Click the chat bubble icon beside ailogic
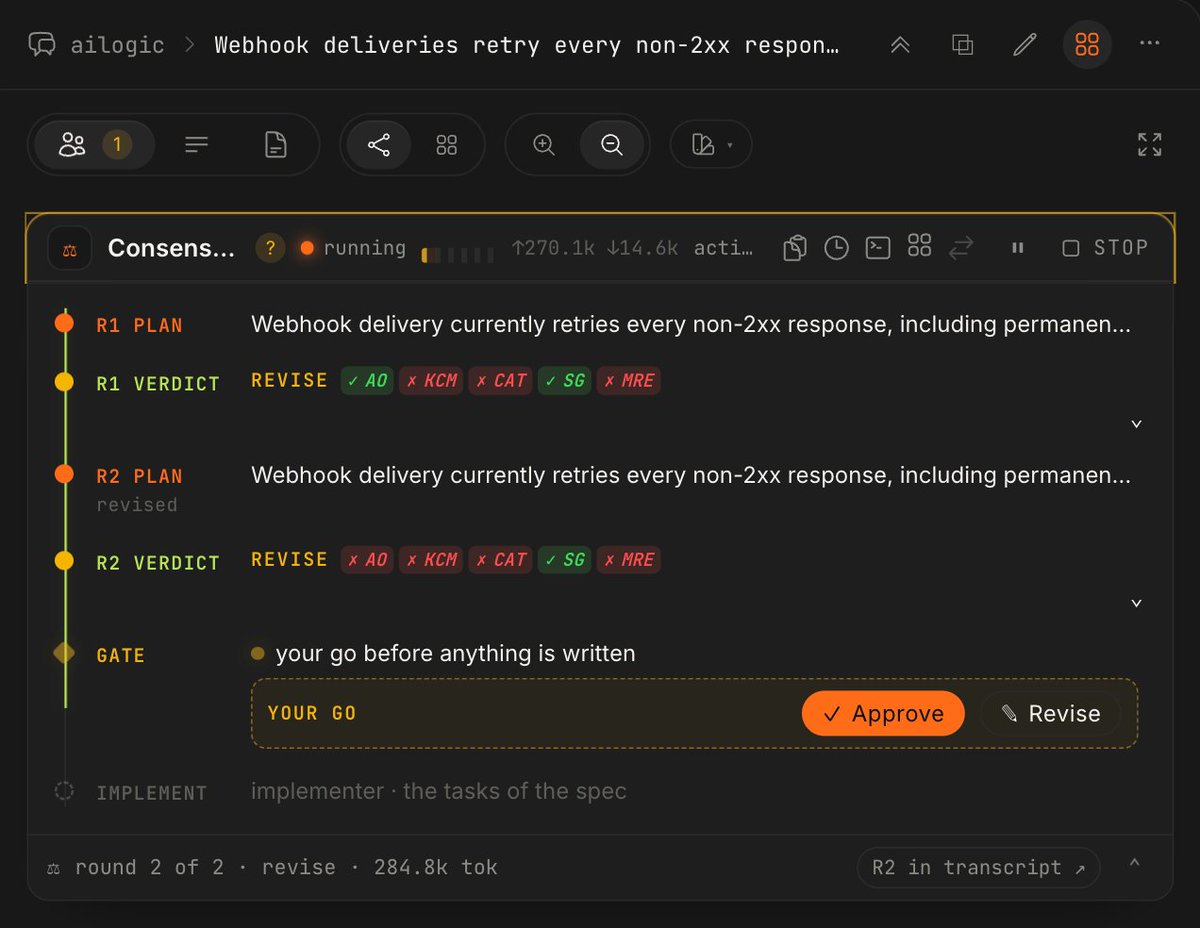The width and height of the screenshot is (1200, 928). 42,45
